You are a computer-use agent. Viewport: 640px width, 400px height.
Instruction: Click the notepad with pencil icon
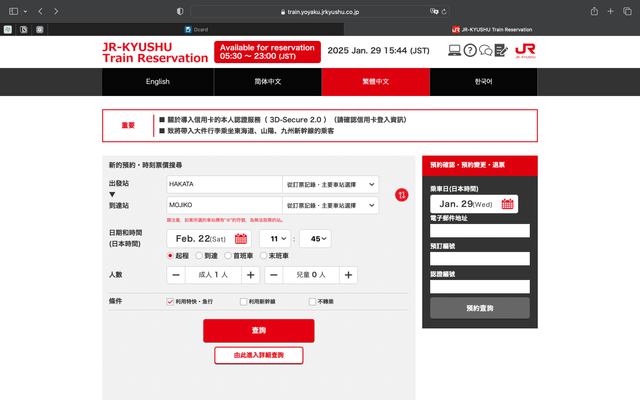coord(501,51)
